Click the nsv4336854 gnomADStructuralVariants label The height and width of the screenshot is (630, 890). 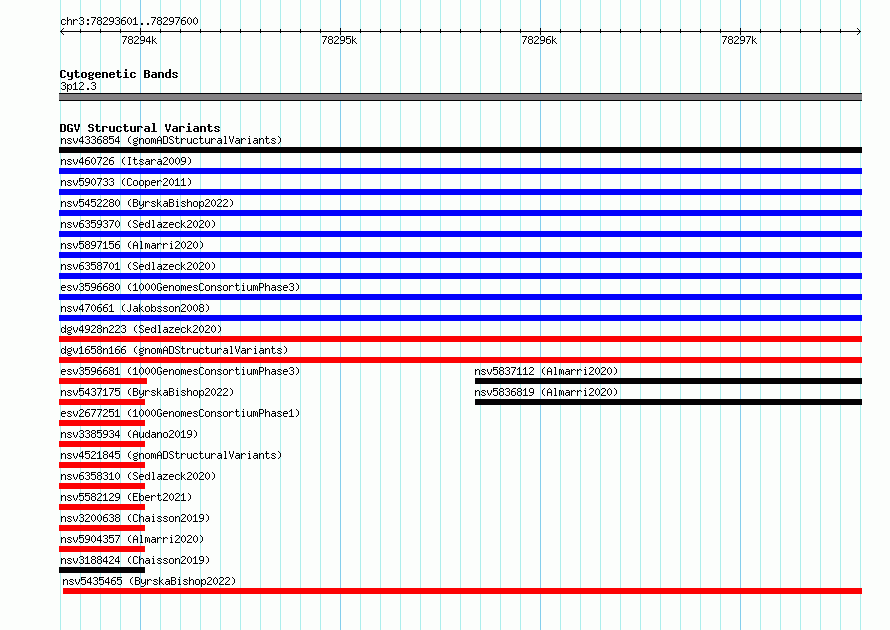click(171, 140)
